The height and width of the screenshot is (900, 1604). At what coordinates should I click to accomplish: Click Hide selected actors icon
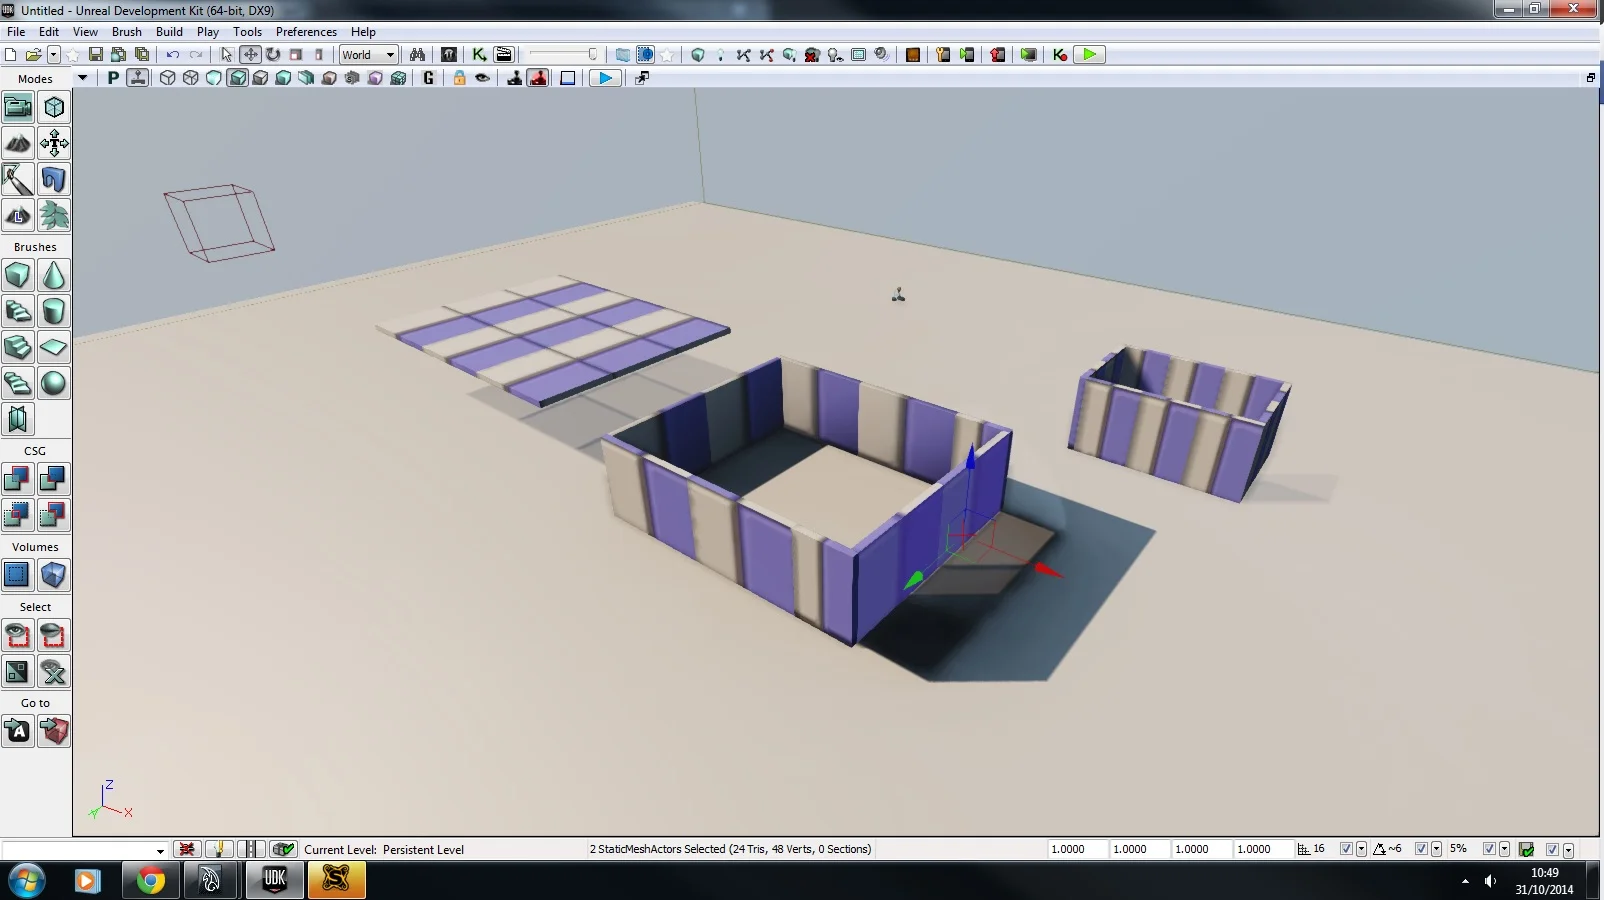tap(54, 635)
